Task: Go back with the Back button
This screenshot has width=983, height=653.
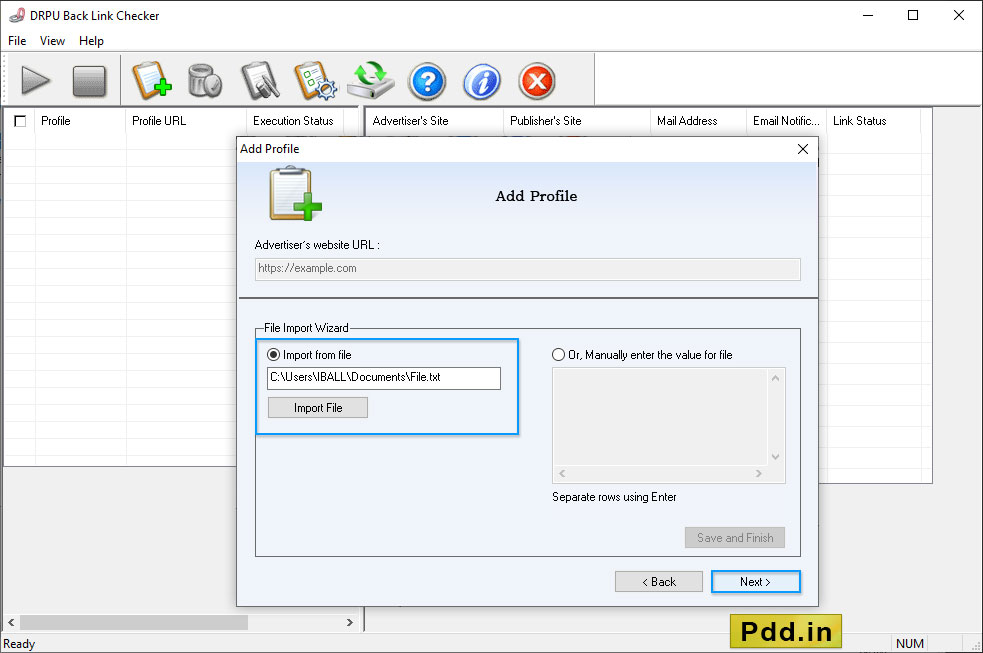Action: coord(659,582)
